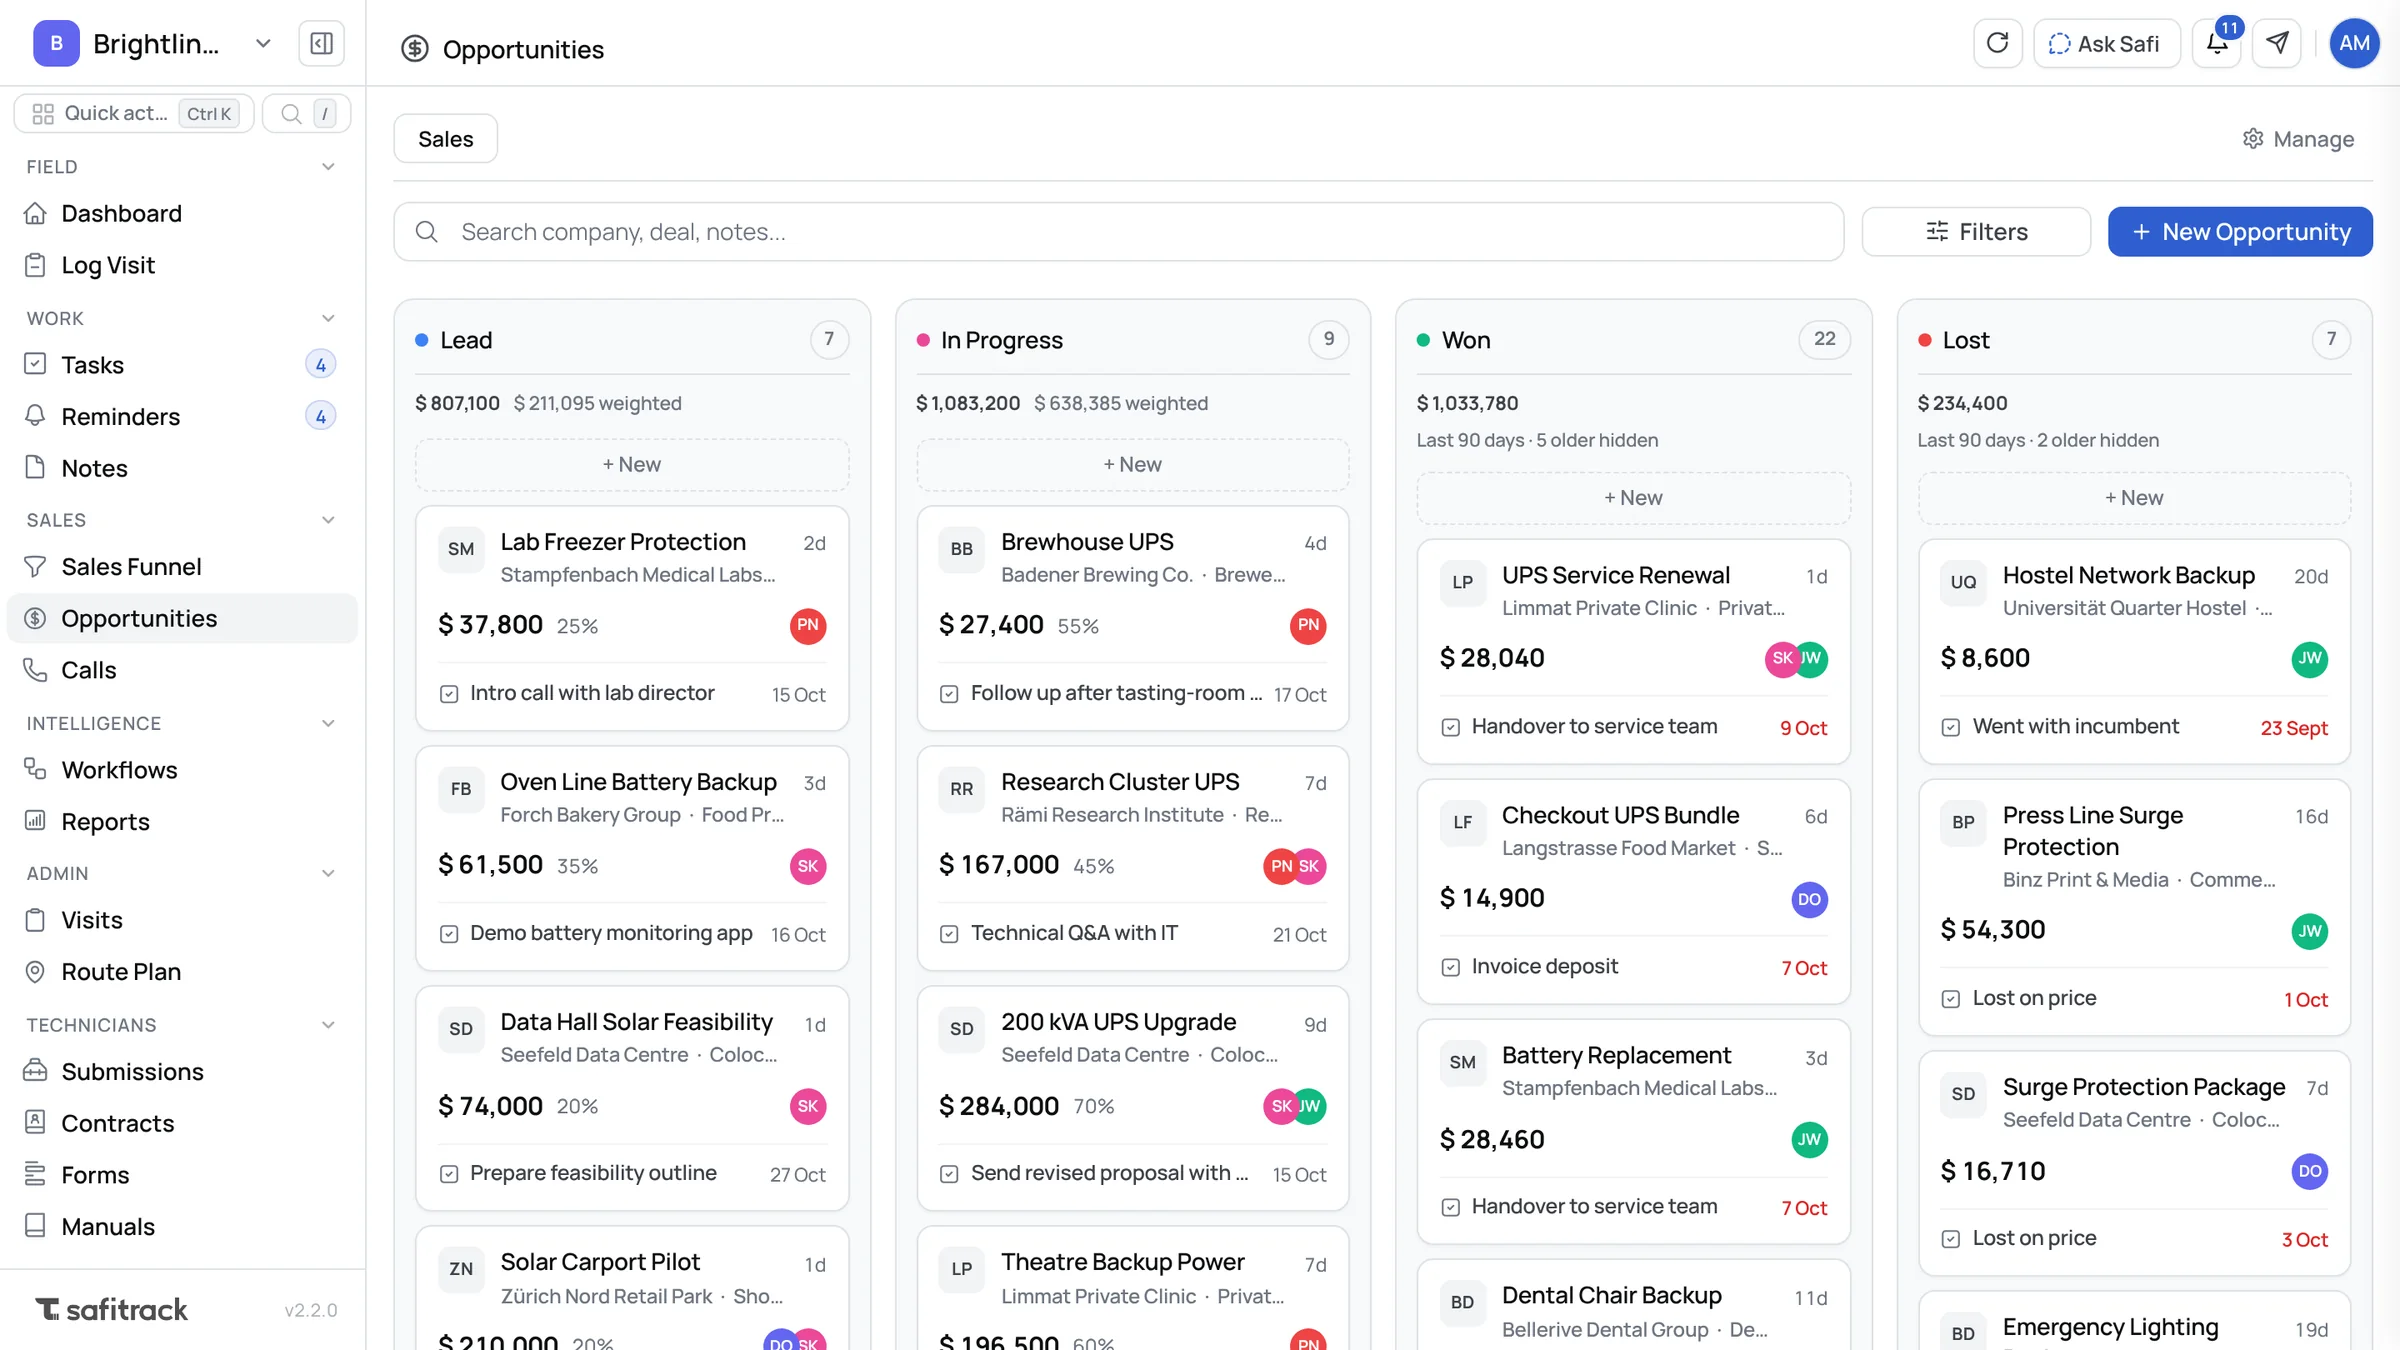Open Contracts in sidebar
Image resolution: width=2400 pixels, height=1350 pixels.
182,1123
